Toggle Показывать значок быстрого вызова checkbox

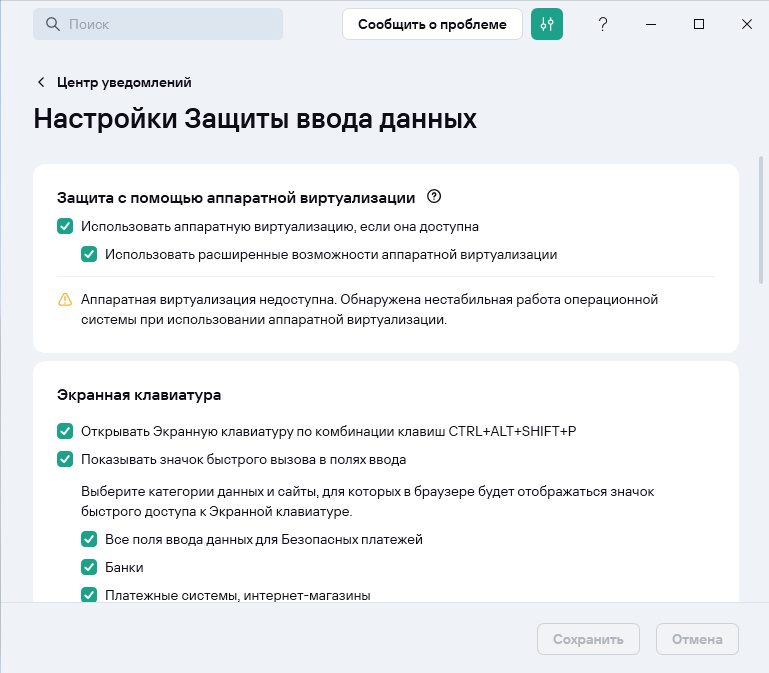tap(65, 459)
